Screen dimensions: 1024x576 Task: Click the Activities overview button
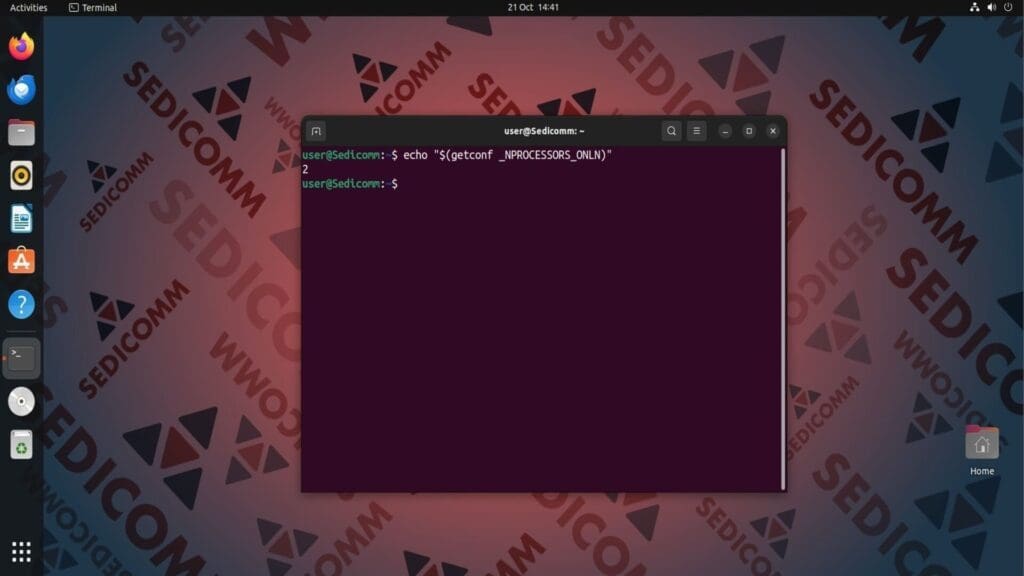point(29,7)
